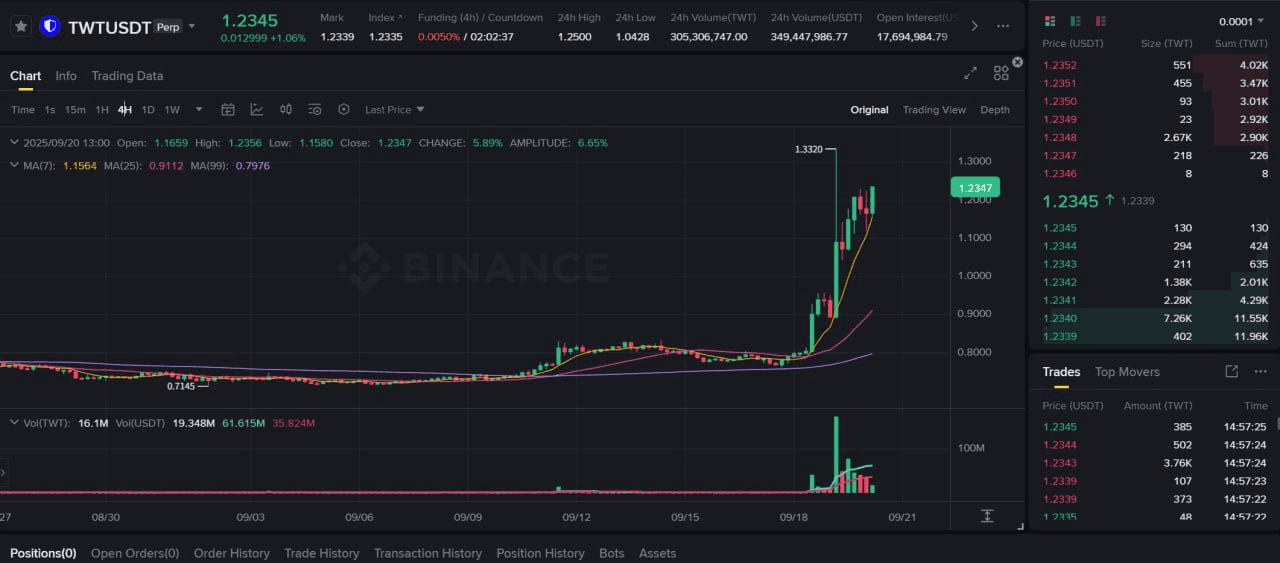Select the 1W chart interval
This screenshot has height=563, width=1280.
pos(172,110)
